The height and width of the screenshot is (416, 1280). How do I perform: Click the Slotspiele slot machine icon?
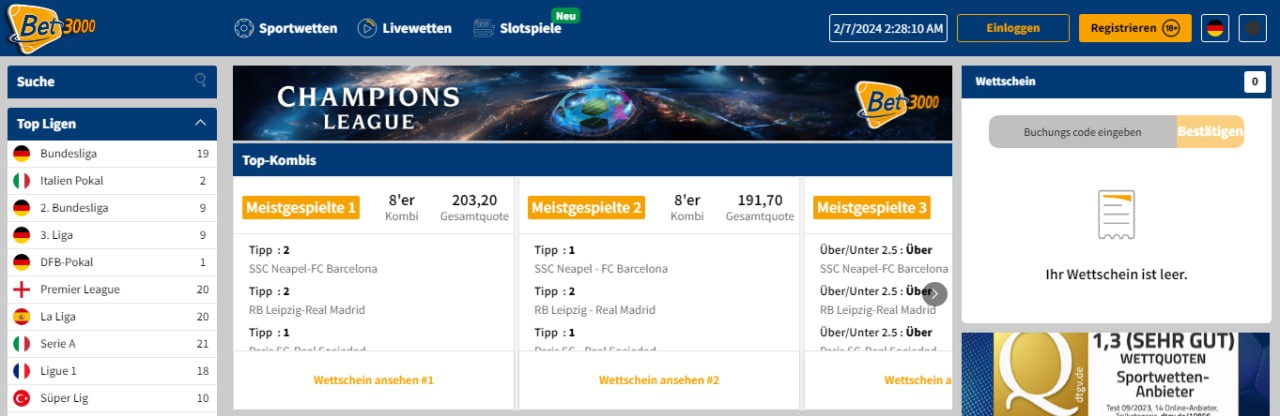click(484, 28)
